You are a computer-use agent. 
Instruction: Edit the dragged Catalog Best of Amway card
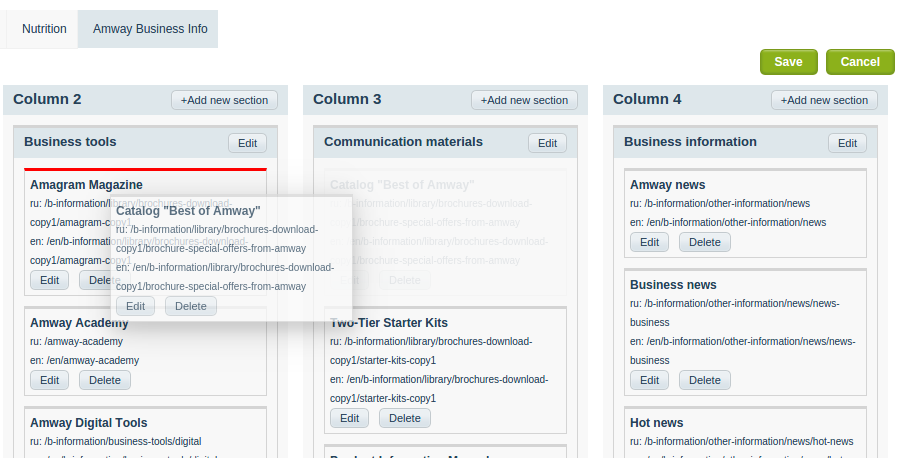(x=135, y=306)
